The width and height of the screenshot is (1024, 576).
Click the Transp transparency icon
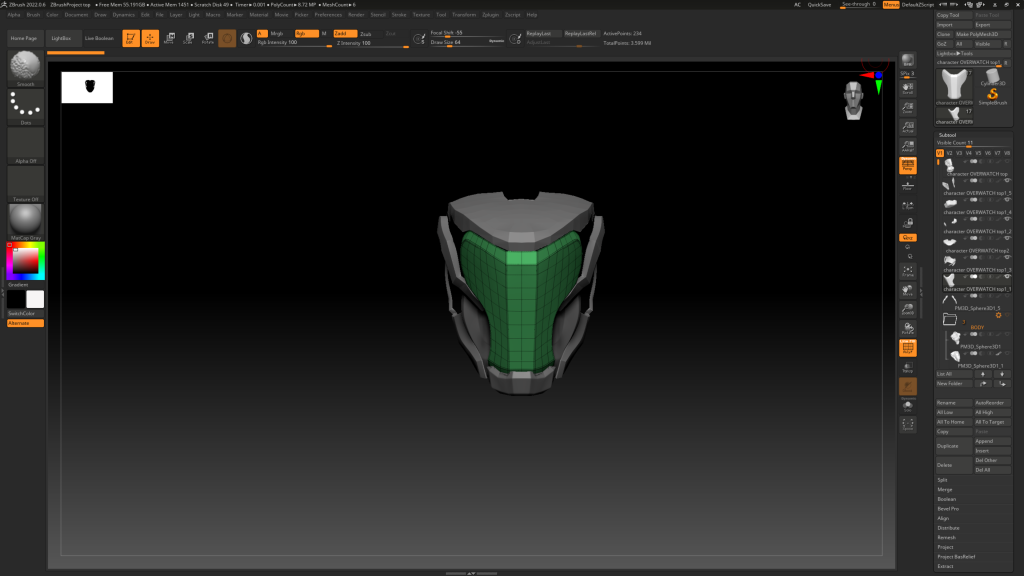pyautogui.click(x=908, y=368)
